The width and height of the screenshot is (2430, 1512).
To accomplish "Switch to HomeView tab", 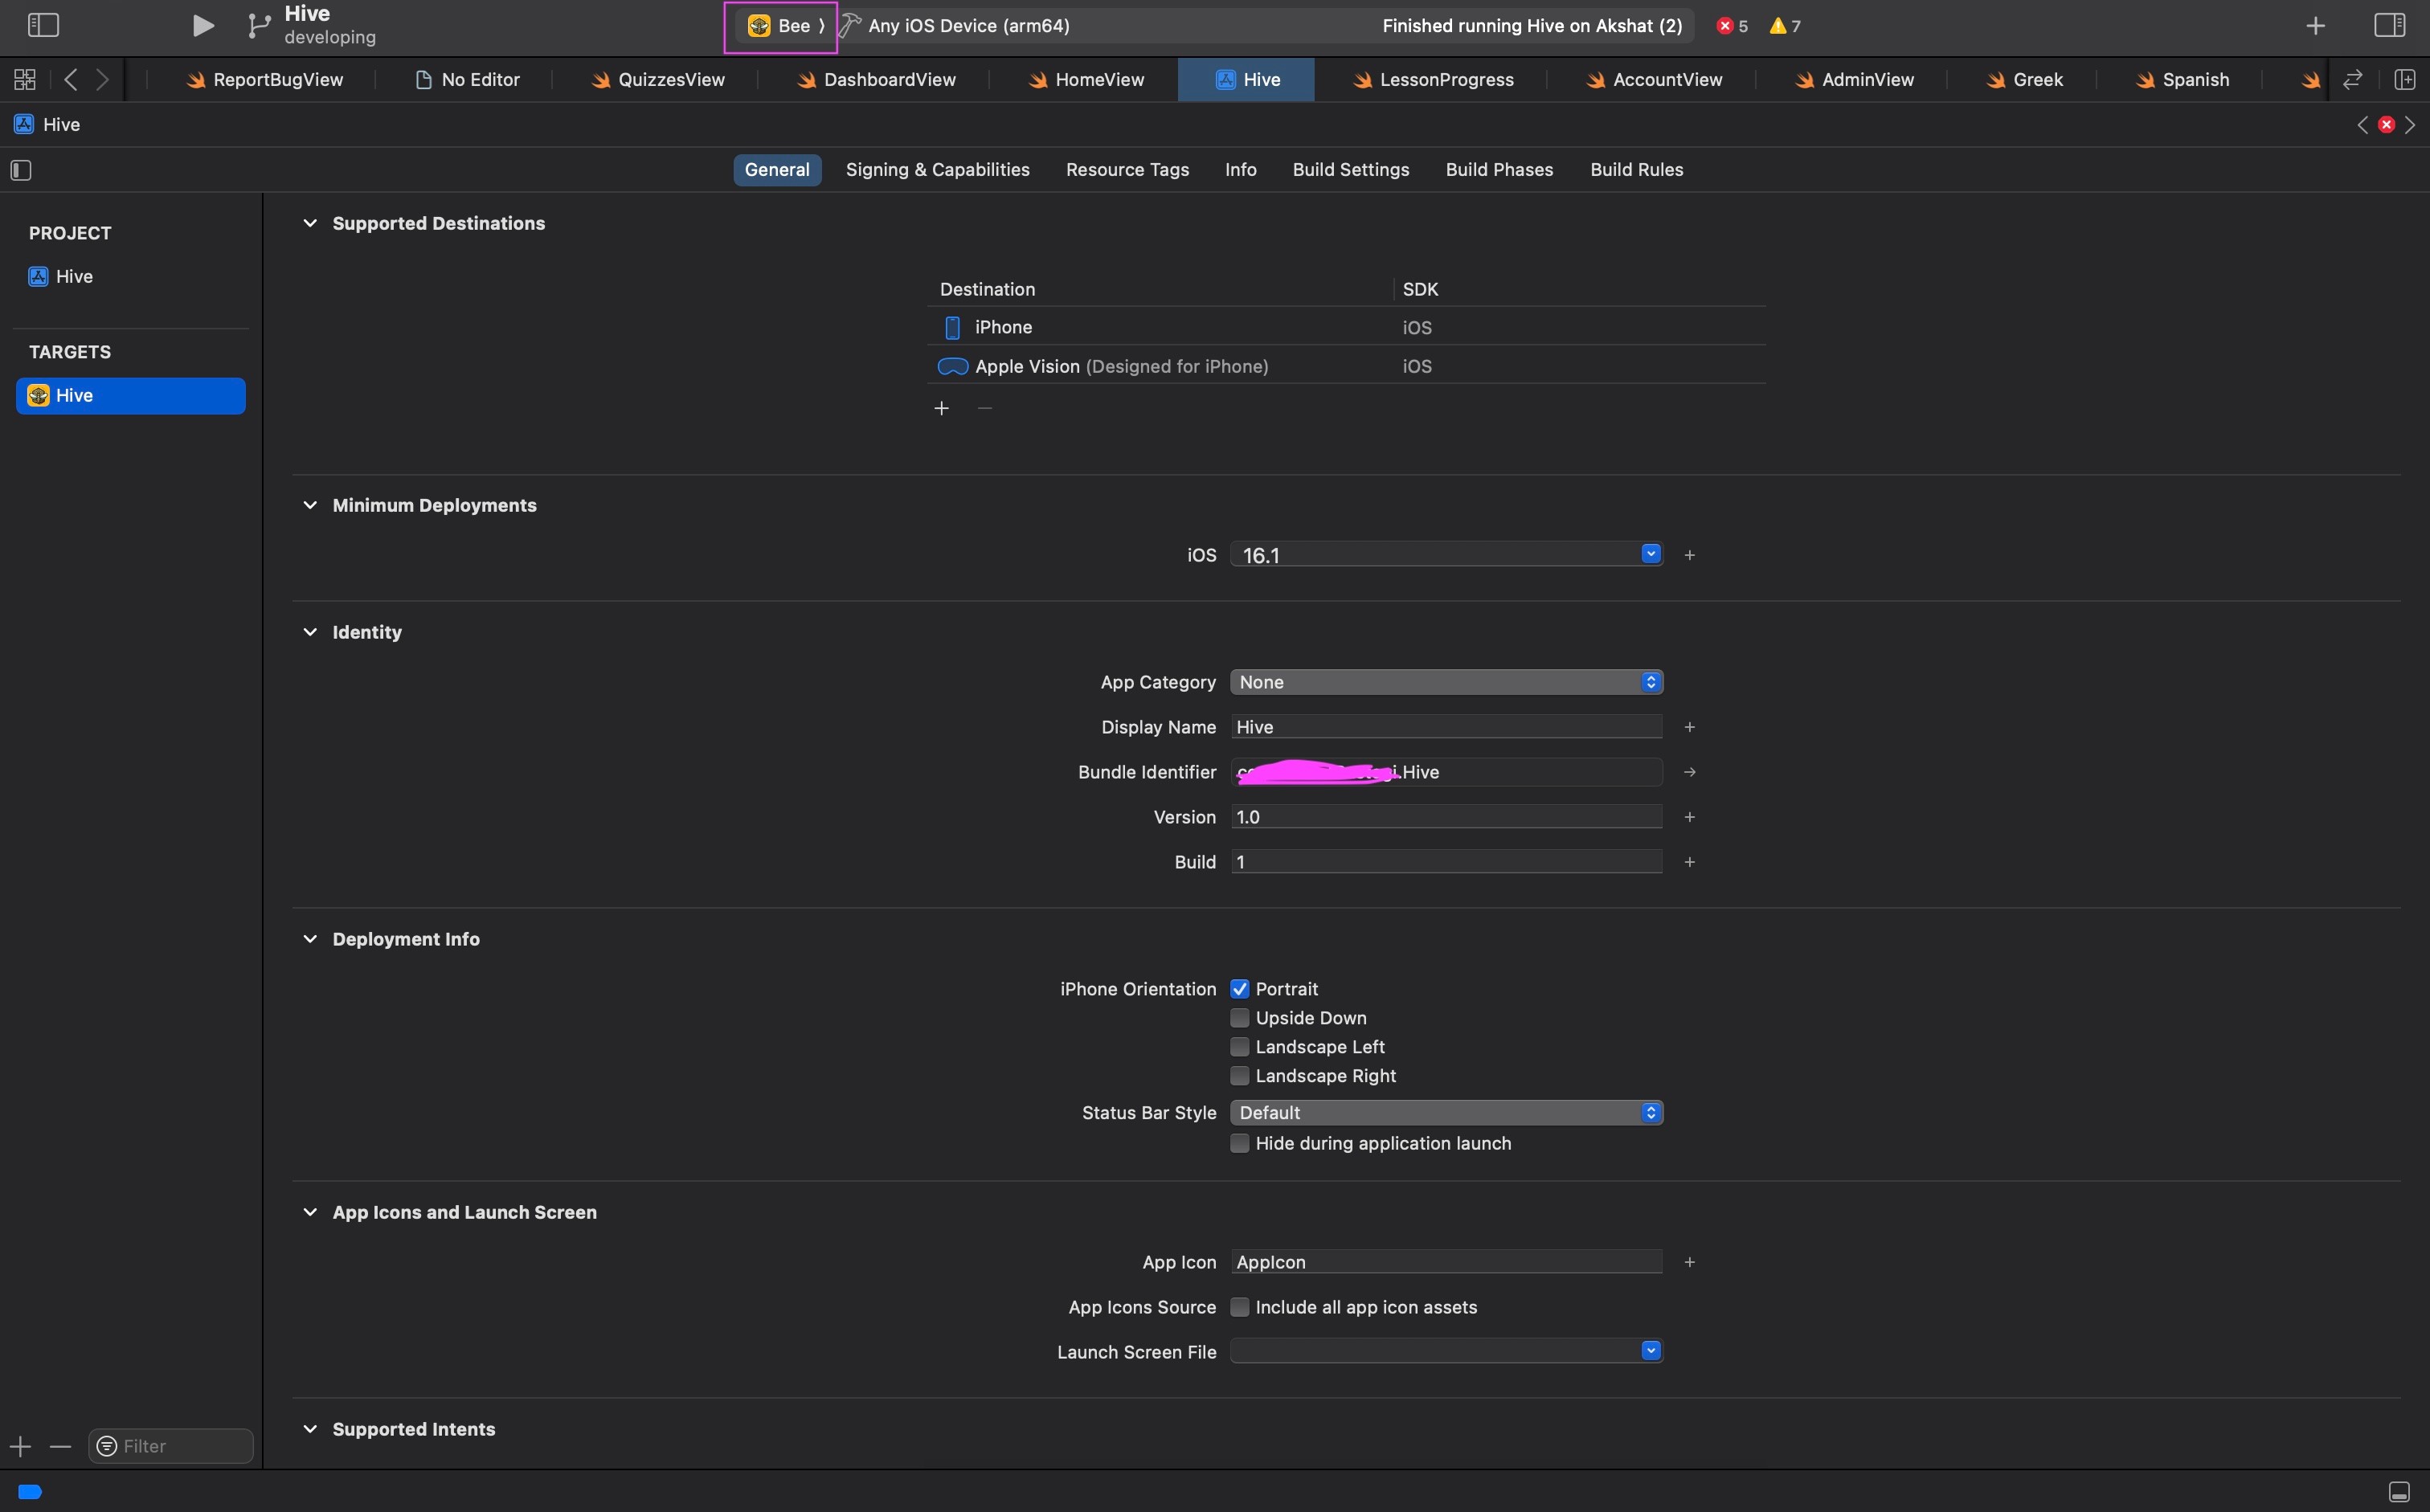I will coord(1087,80).
